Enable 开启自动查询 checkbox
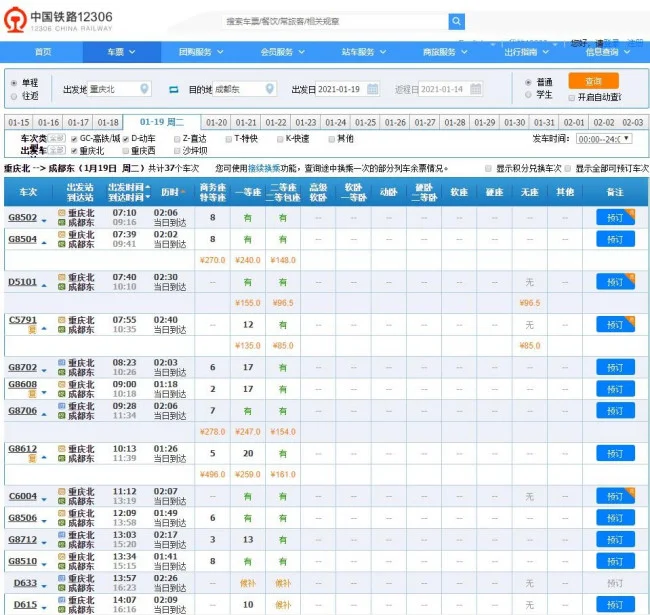 (572, 97)
